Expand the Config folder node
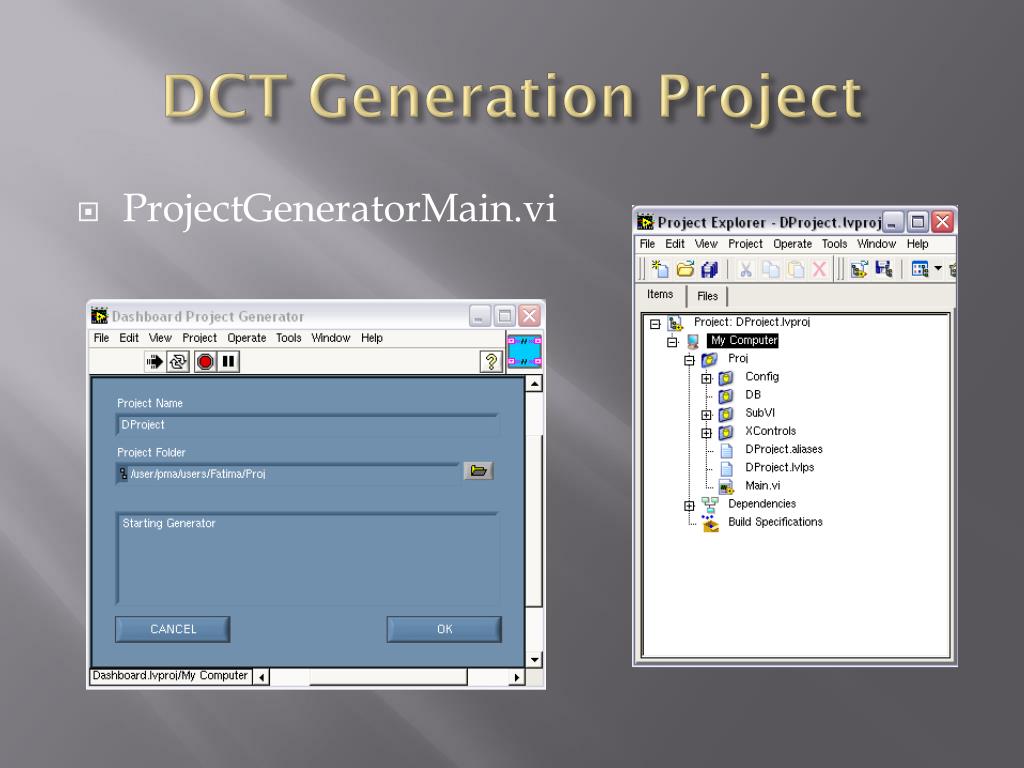The width and height of the screenshot is (1024, 768). coord(707,378)
